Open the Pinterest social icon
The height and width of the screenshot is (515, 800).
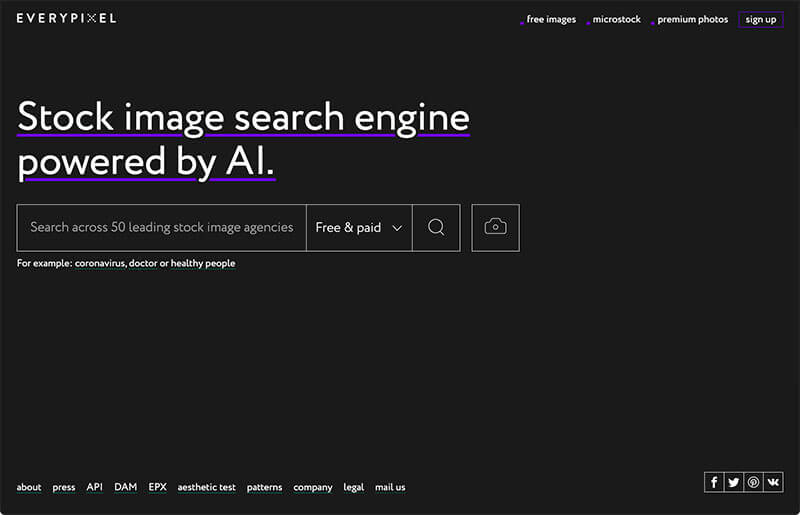pyautogui.click(x=753, y=482)
